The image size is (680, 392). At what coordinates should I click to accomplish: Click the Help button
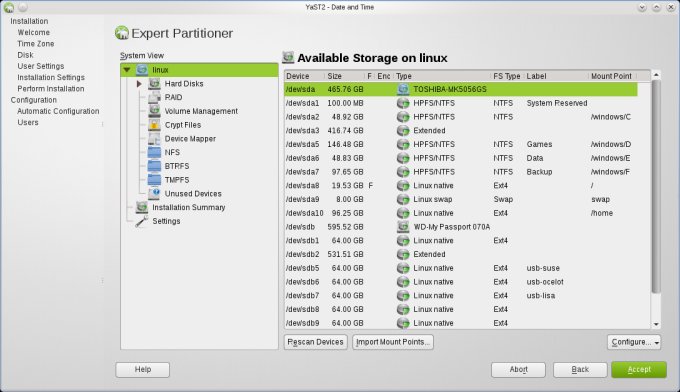click(143, 369)
